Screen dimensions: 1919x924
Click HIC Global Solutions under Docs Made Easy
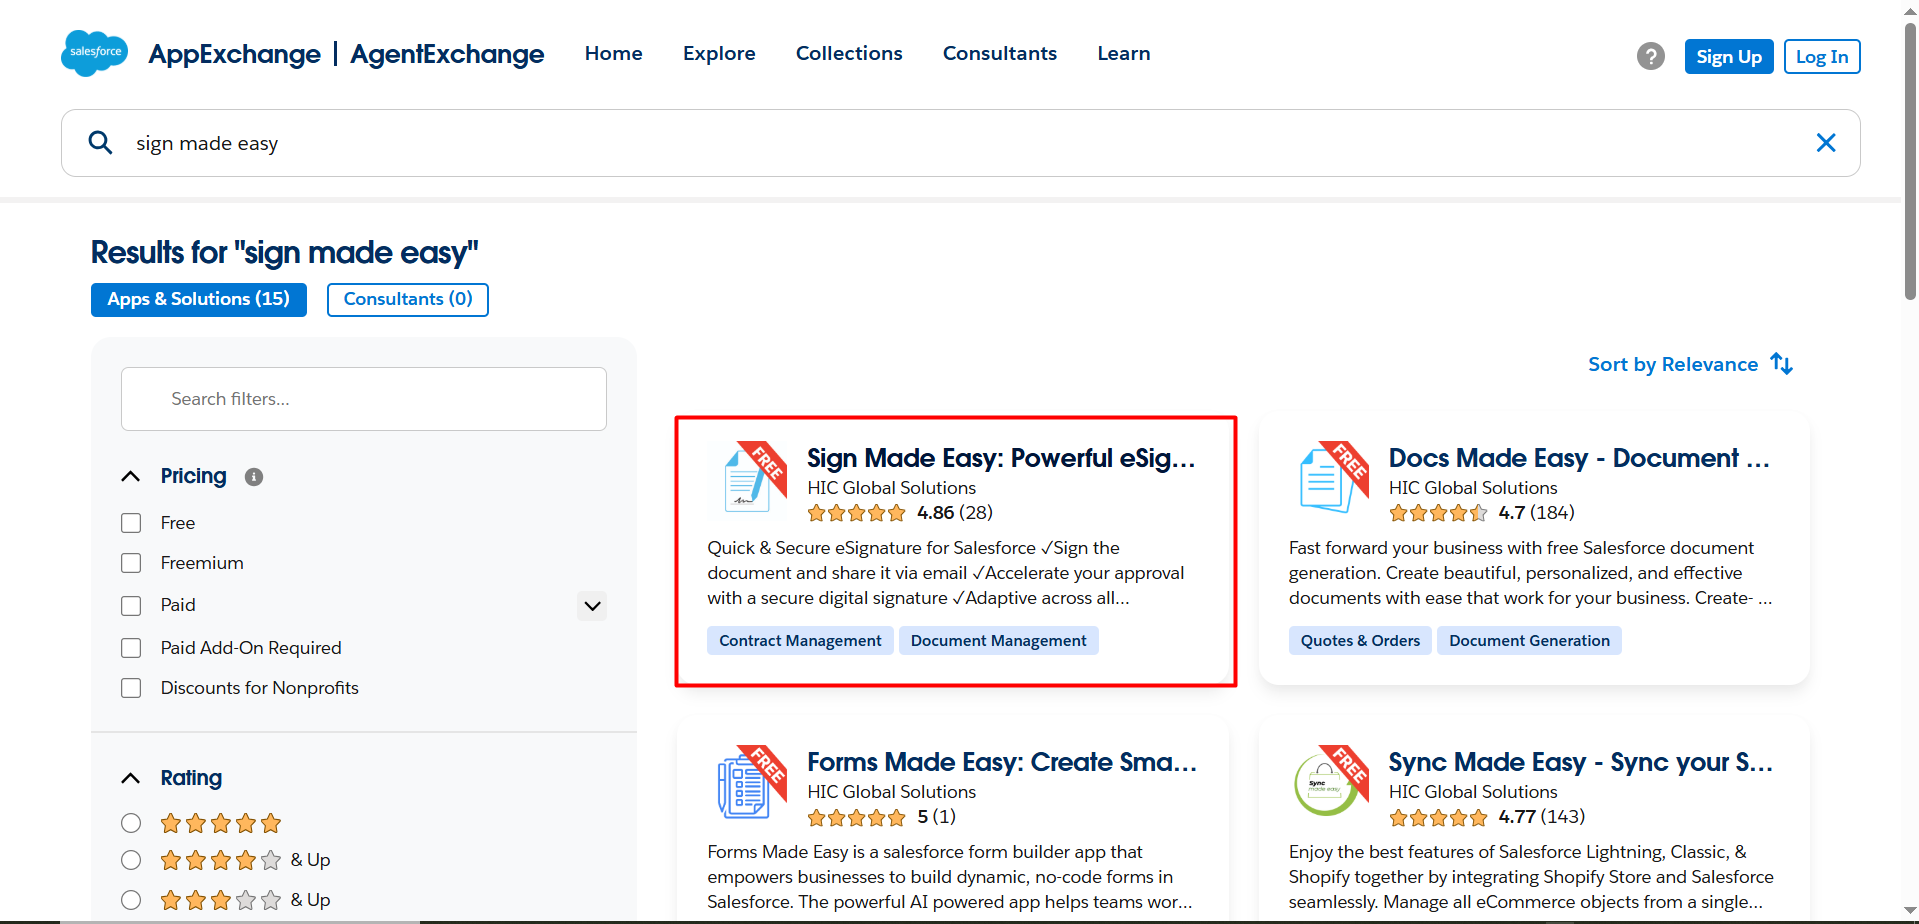coord(1473,488)
